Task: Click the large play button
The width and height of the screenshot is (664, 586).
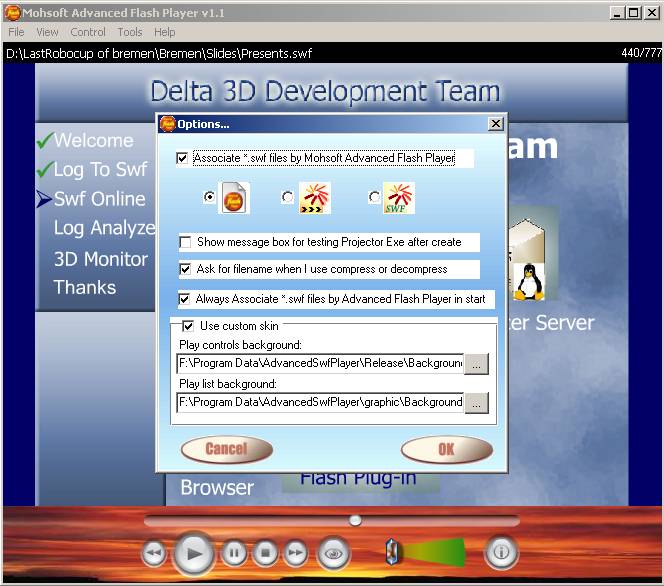Action: coord(194,553)
